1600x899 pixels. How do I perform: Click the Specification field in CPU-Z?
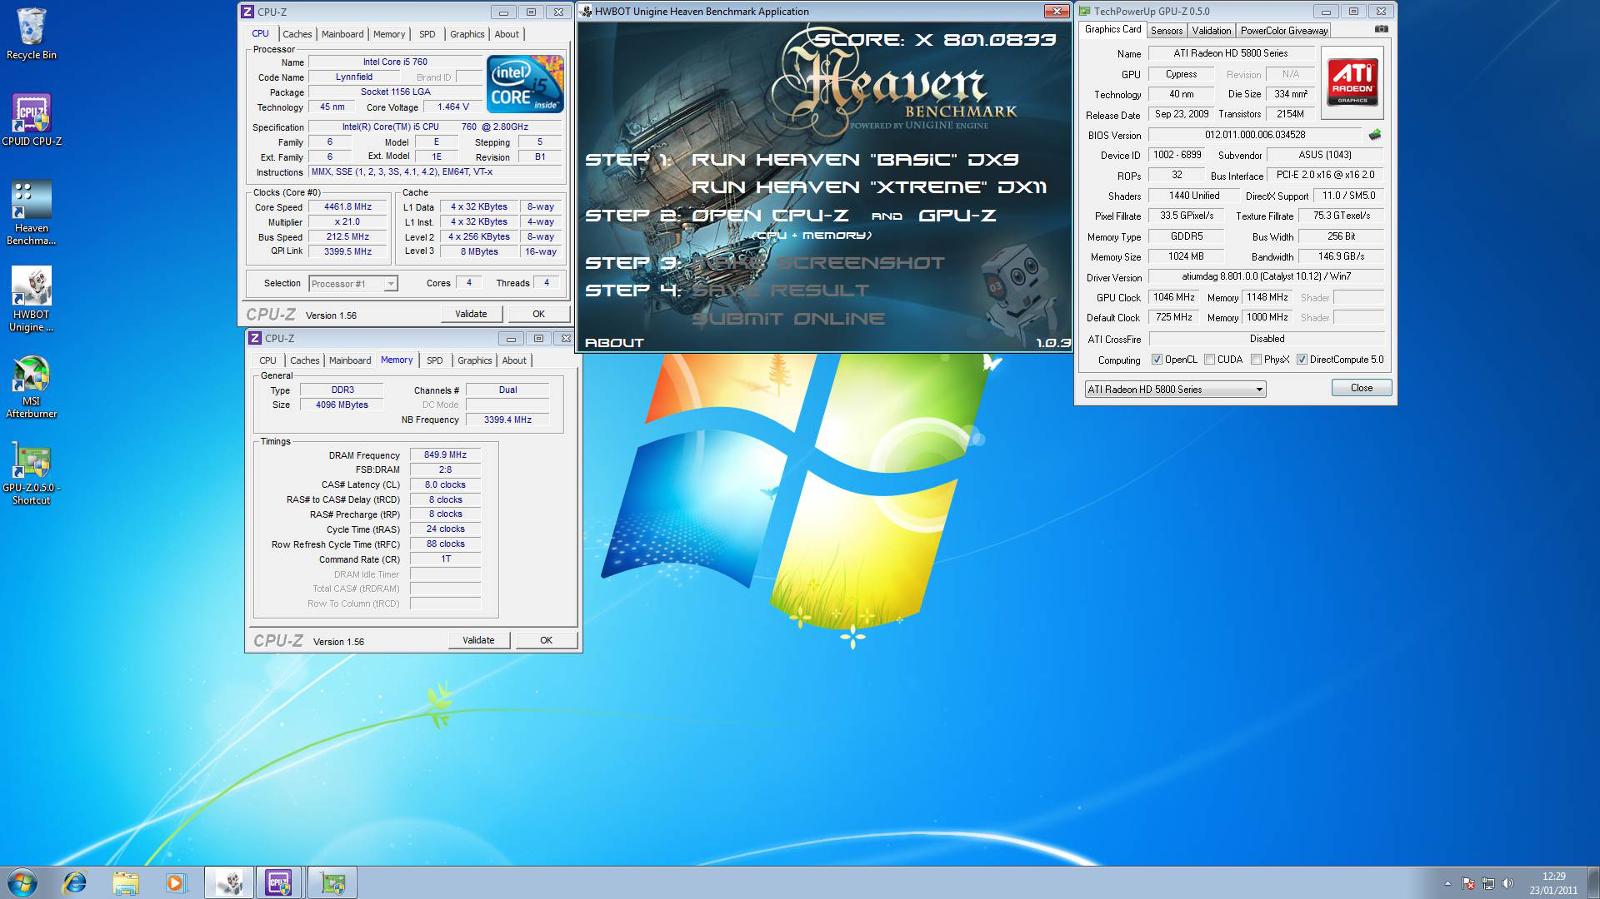[435, 127]
